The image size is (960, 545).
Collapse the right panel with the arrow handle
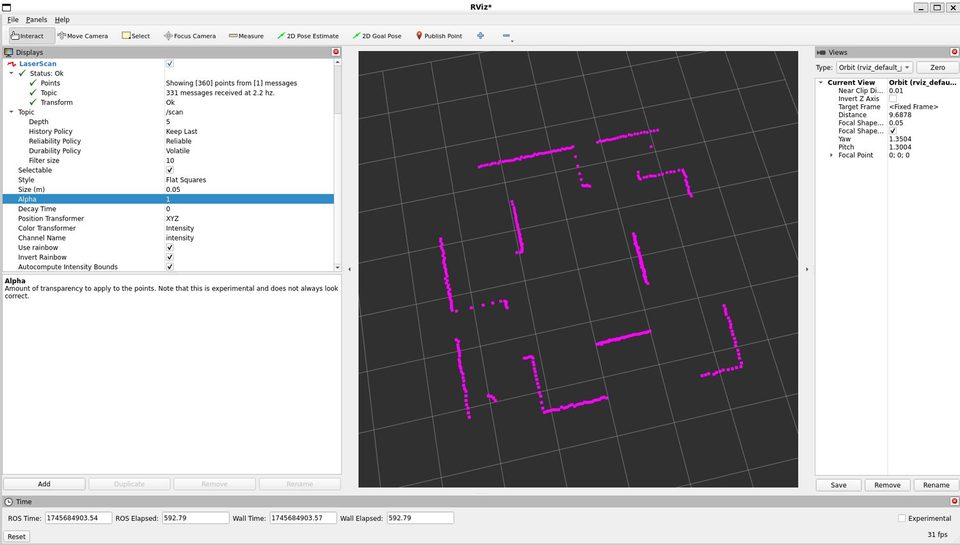pos(806,269)
